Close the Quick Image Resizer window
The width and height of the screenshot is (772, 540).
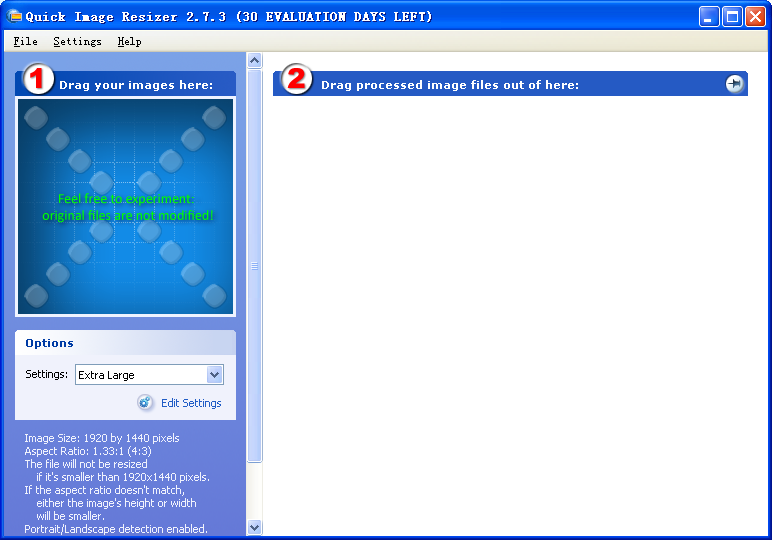755,17
